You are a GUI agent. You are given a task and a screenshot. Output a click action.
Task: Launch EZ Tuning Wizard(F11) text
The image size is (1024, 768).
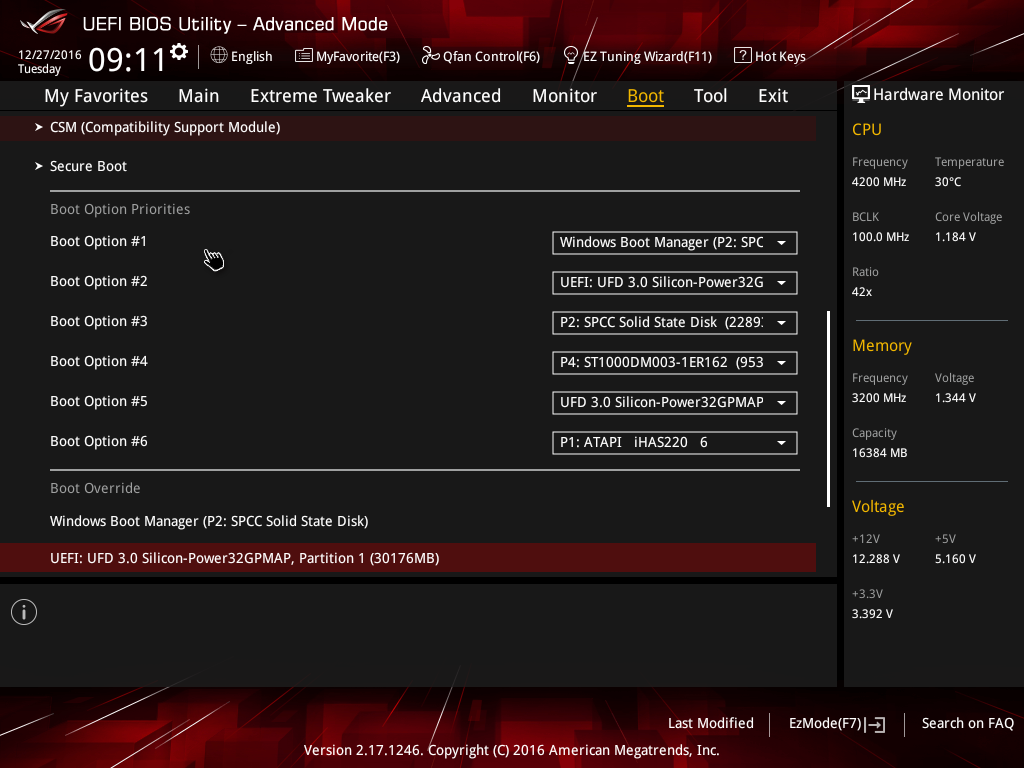(647, 57)
